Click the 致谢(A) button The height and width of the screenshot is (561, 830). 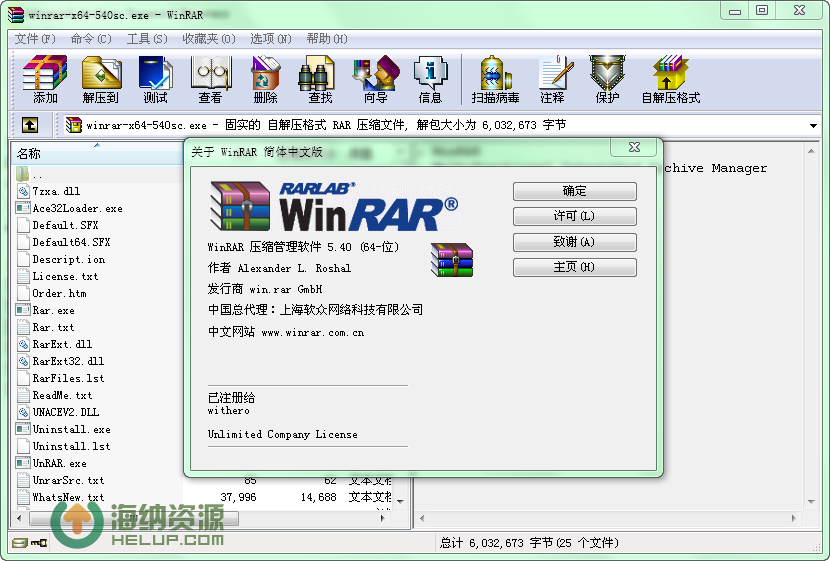(574, 242)
